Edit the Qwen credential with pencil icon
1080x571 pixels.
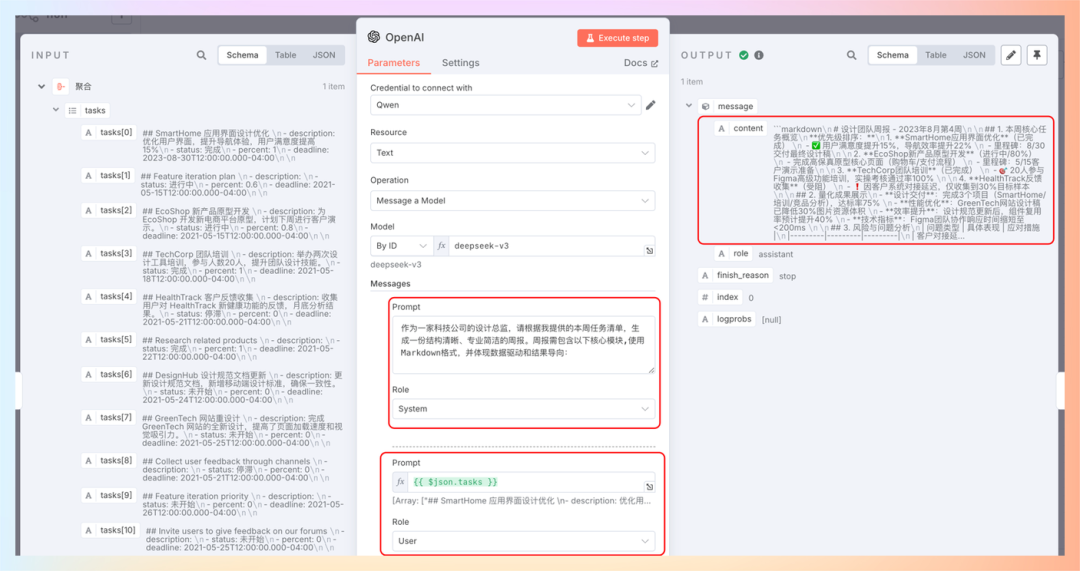pos(650,105)
